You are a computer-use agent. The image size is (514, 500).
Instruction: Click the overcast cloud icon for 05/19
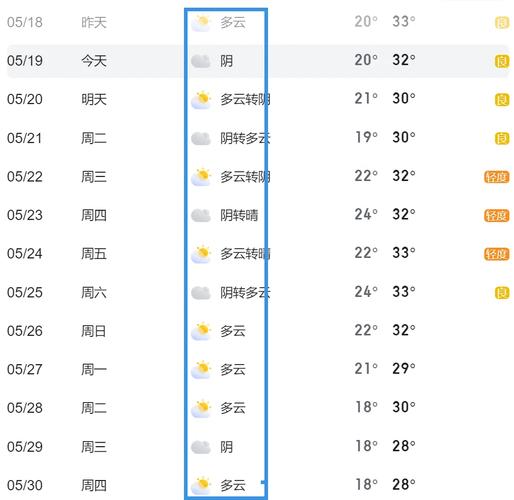(201, 61)
